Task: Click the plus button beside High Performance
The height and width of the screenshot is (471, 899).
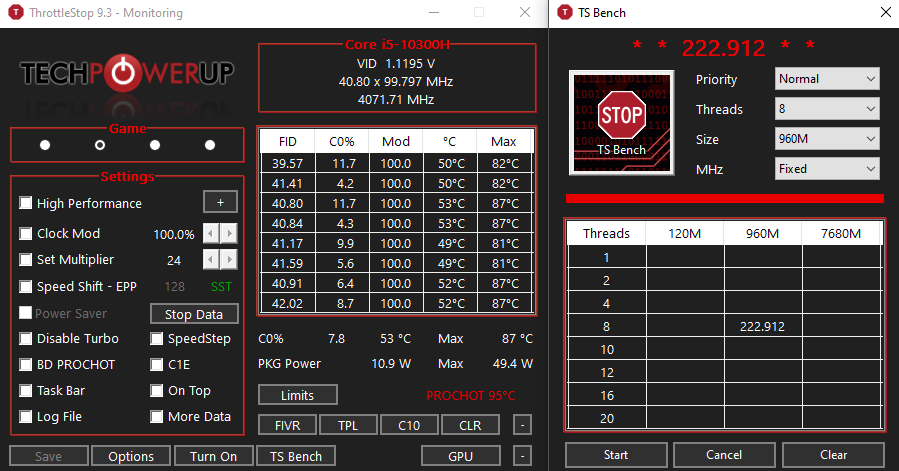Action: click(x=220, y=202)
